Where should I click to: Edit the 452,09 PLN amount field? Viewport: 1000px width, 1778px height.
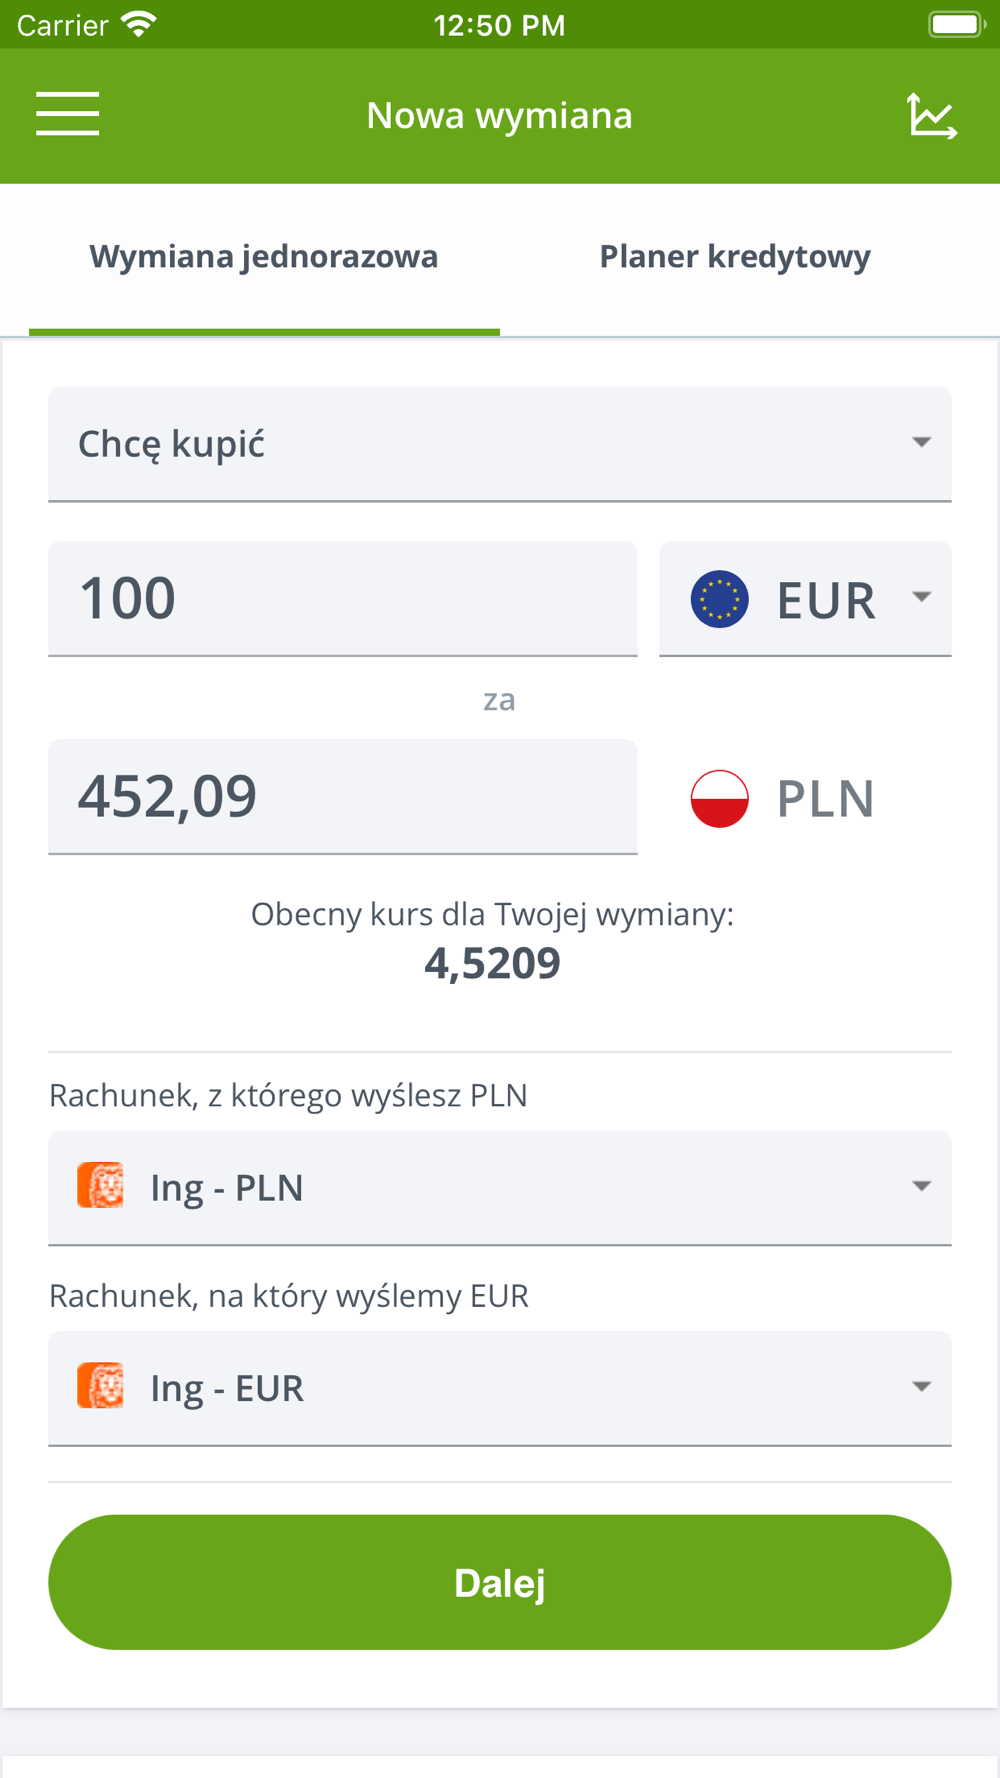pyautogui.click(x=342, y=797)
